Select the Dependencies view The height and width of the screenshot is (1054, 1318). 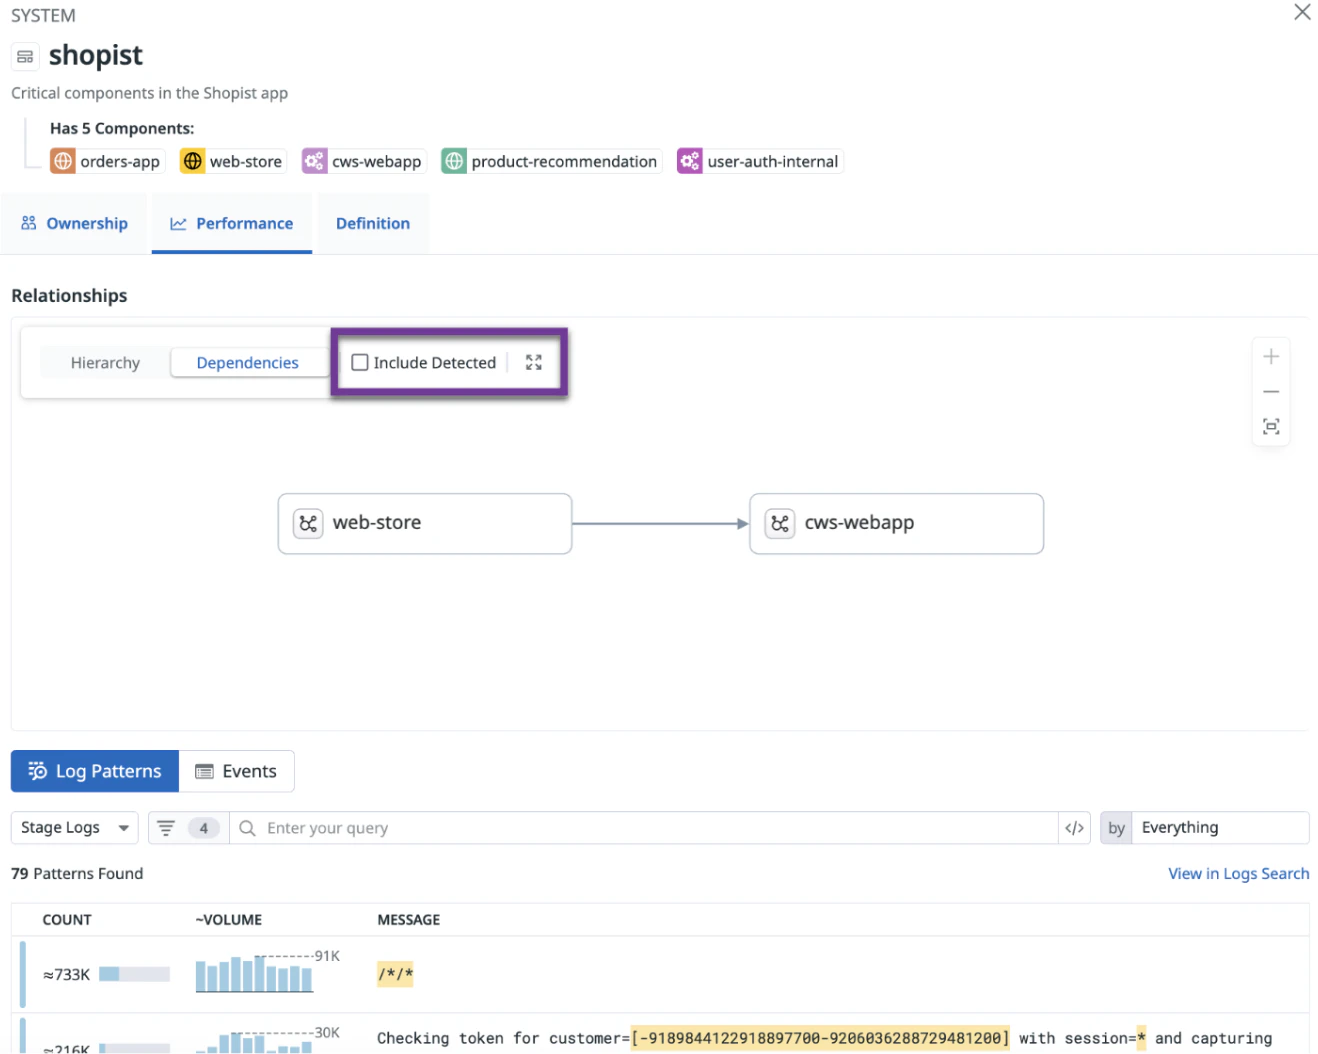248,363
